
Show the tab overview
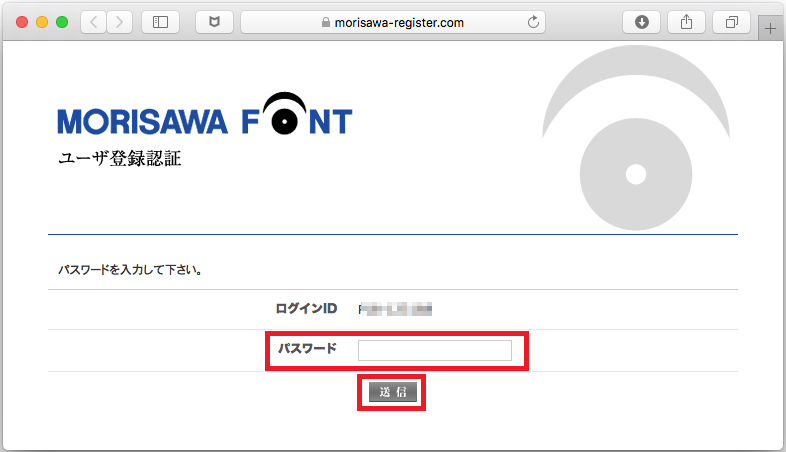point(732,22)
